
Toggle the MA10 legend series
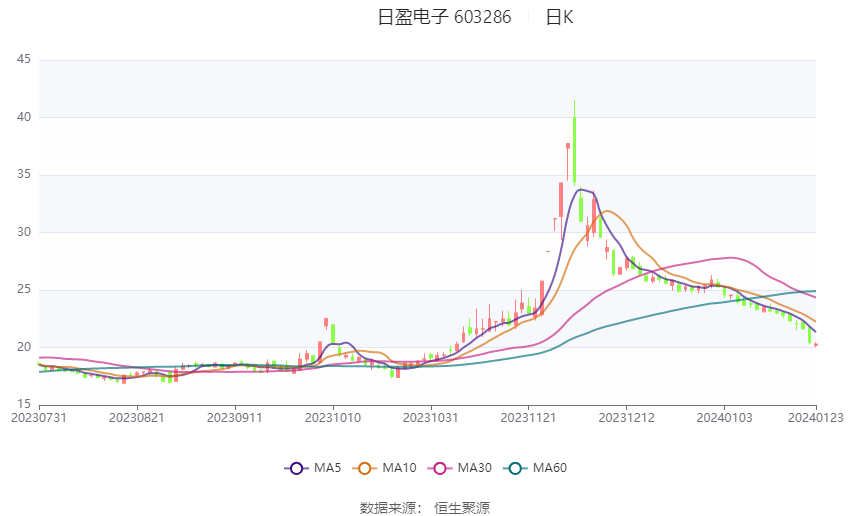point(384,468)
